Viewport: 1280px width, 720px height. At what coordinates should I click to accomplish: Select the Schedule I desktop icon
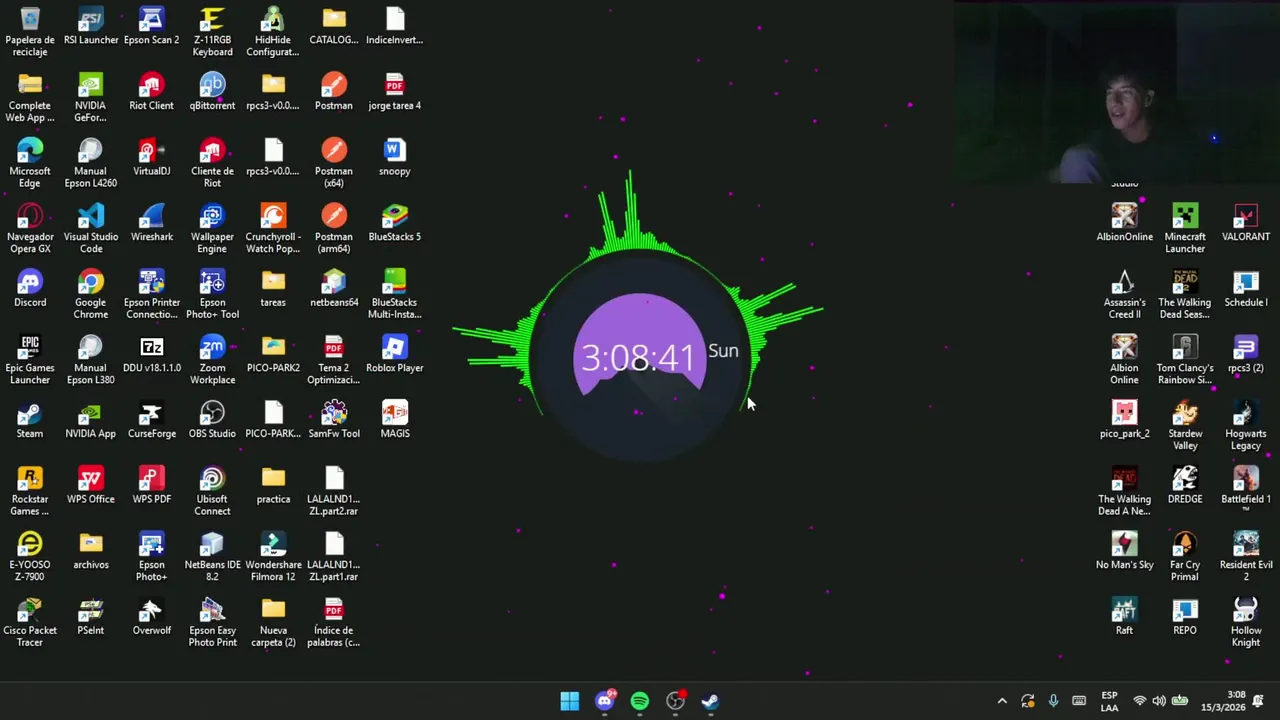click(1246, 289)
